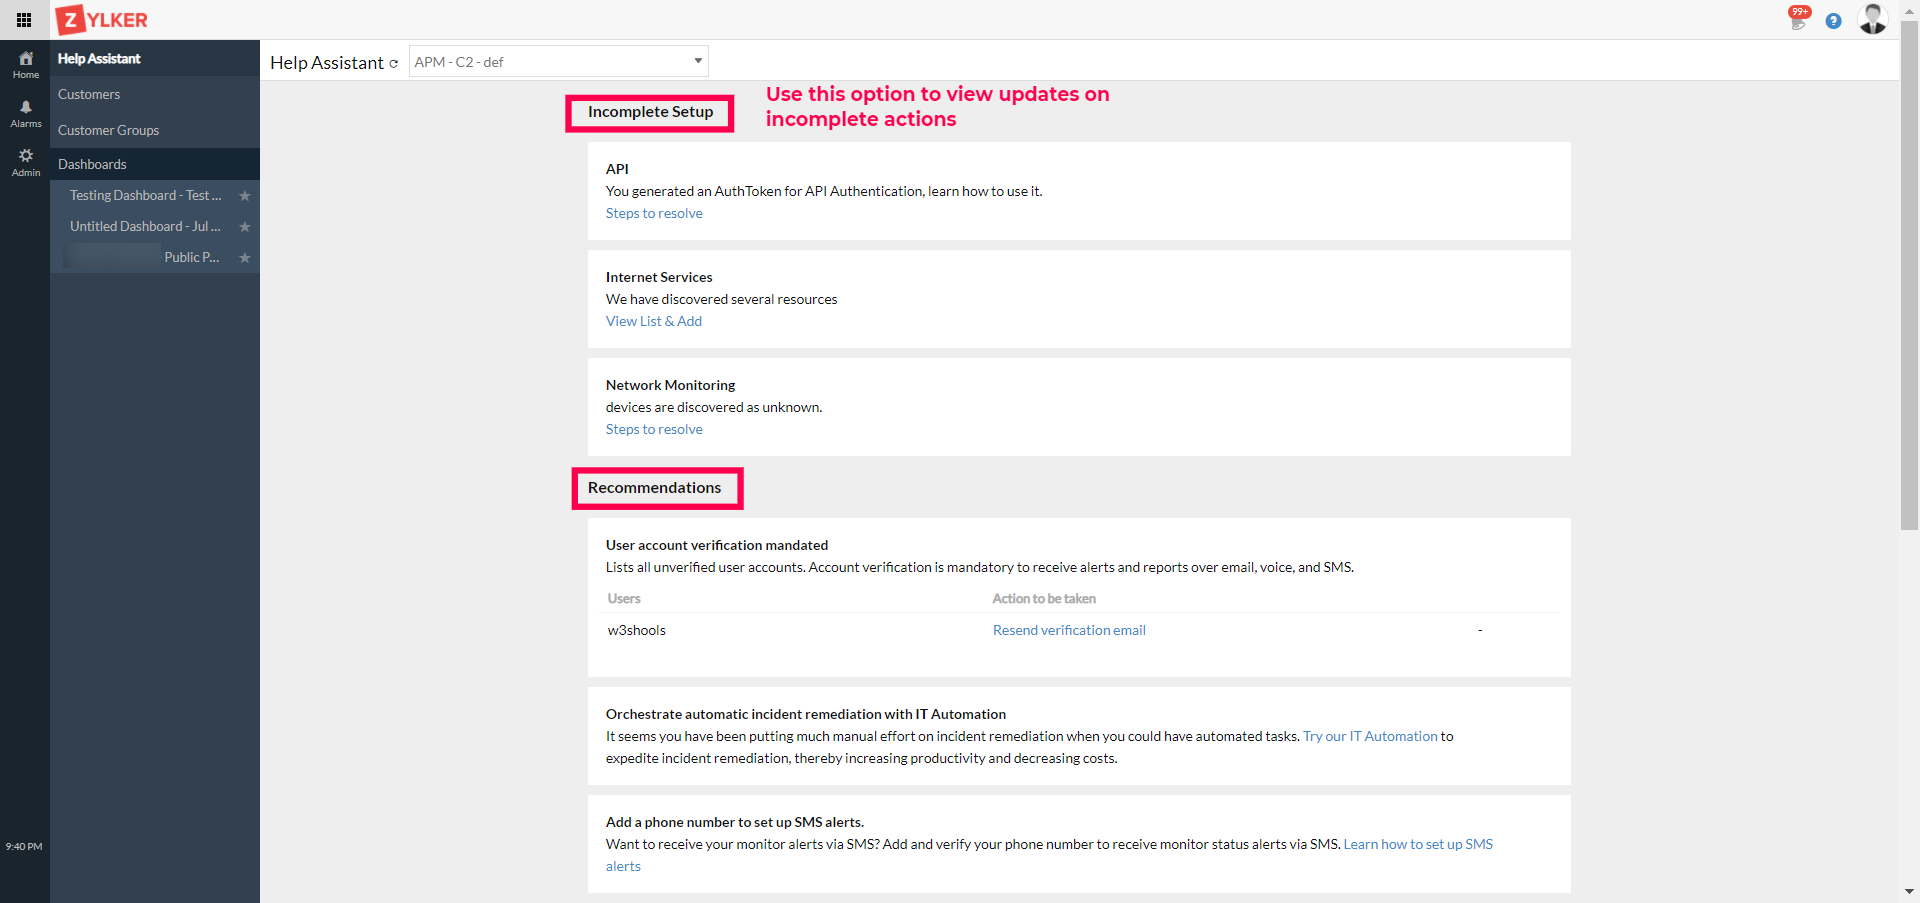
Task: Toggle favorite star for Public P... dashboard
Action: pyautogui.click(x=245, y=258)
